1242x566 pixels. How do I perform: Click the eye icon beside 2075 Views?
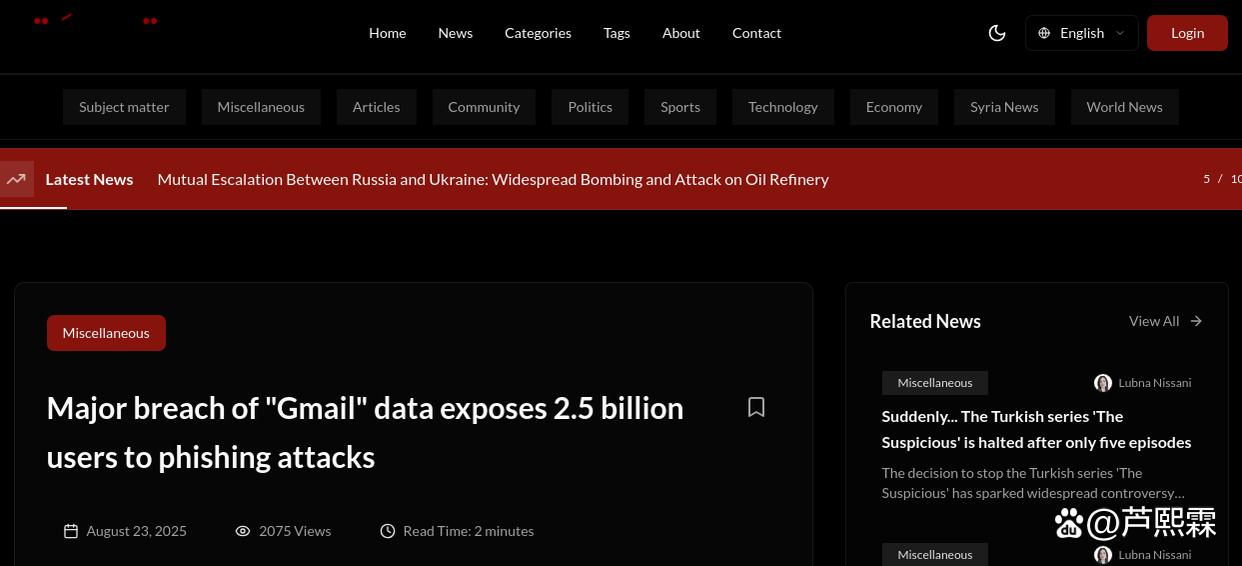[x=243, y=531]
